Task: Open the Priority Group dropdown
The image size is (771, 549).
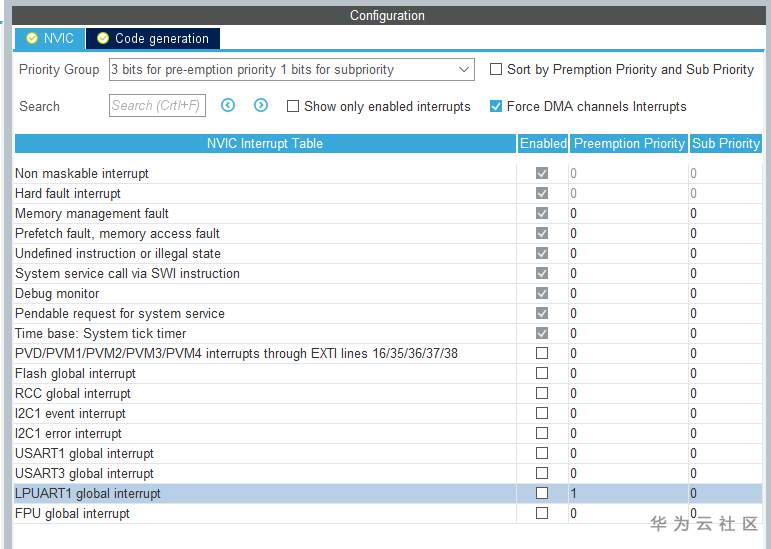Action: (292, 69)
